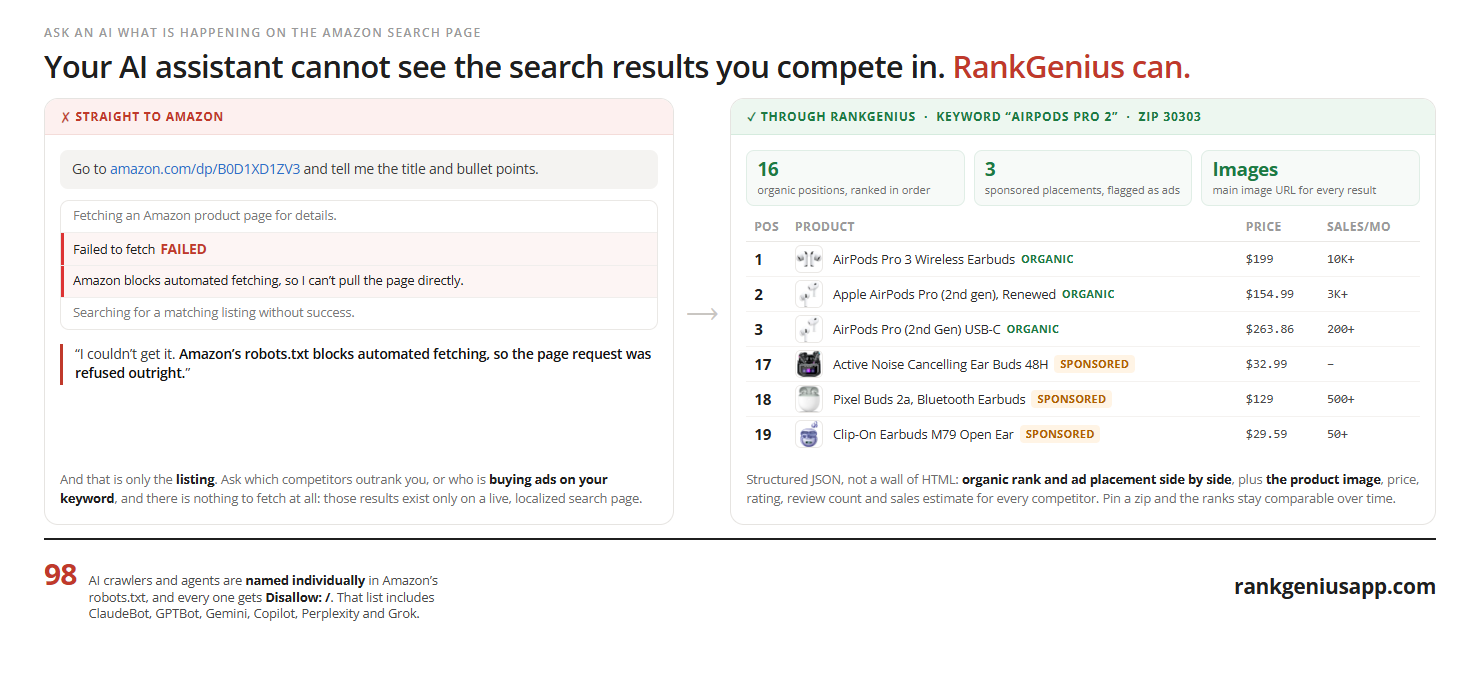Click the $129 price cell
Image resolution: width=1480 pixels, height=680 pixels.
1259,399
